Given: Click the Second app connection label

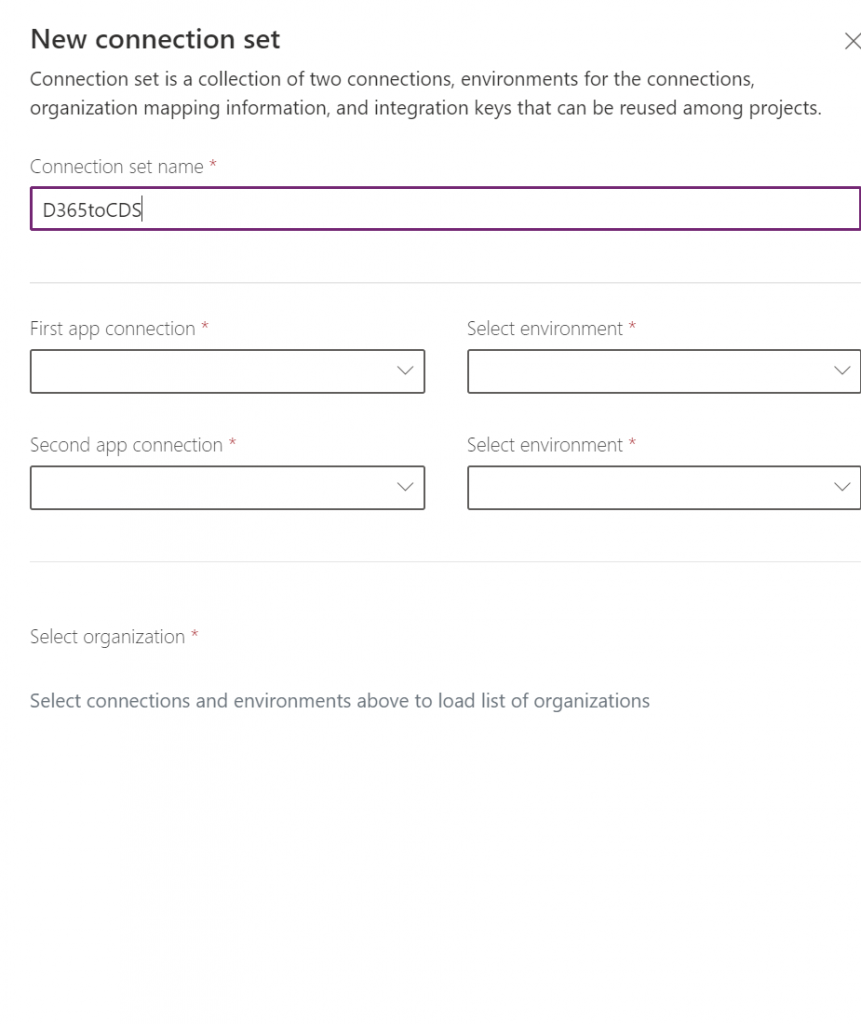Looking at the screenshot, I should (120, 445).
